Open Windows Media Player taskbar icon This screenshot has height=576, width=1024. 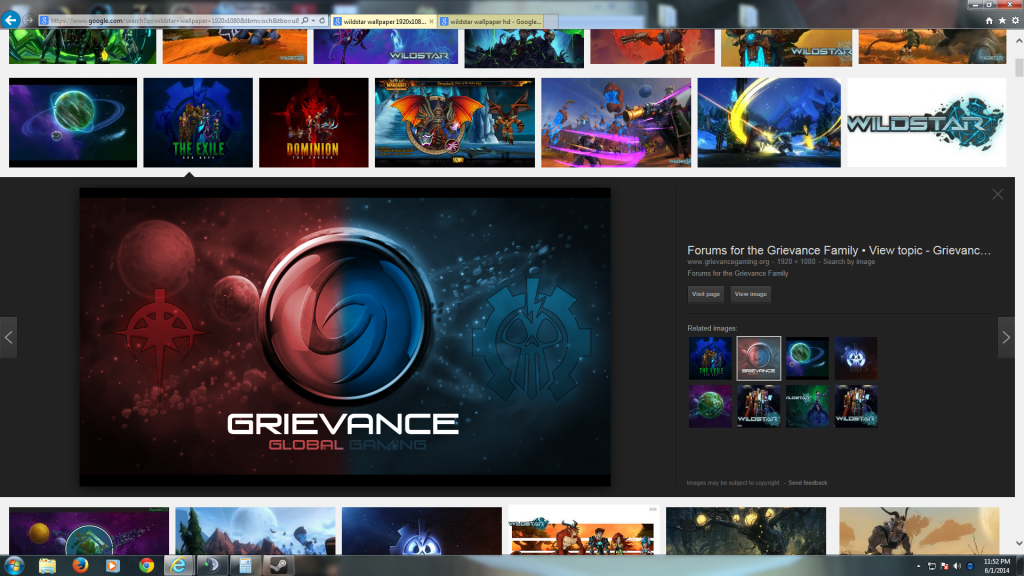(x=113, y=566)
